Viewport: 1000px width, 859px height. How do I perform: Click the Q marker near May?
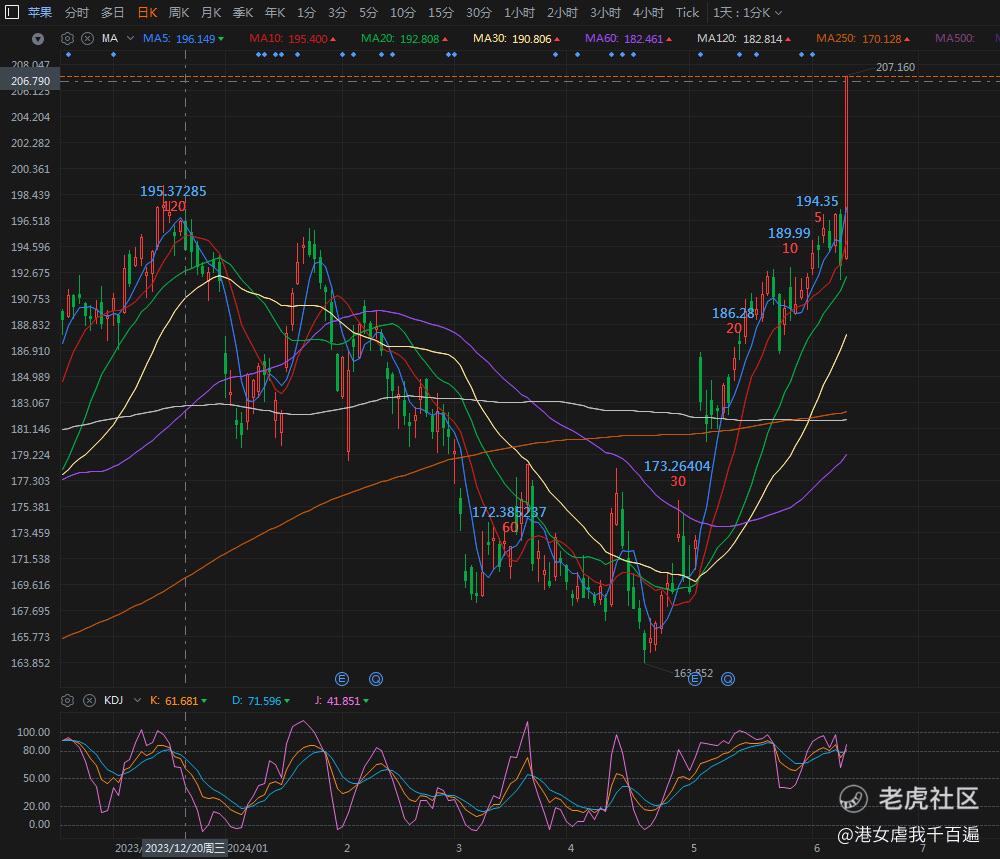(x=728, y=679)
